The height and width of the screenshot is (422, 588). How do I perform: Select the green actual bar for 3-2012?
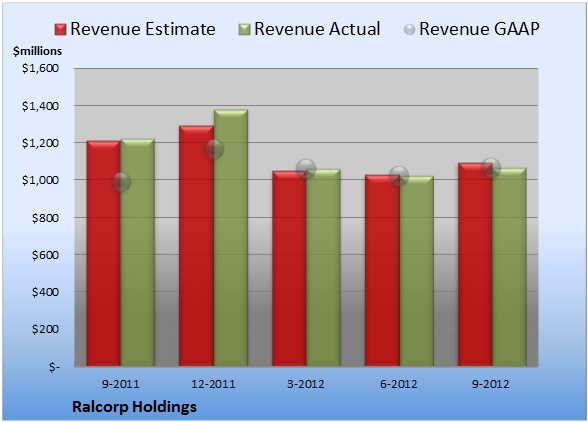tap(323, 267)
